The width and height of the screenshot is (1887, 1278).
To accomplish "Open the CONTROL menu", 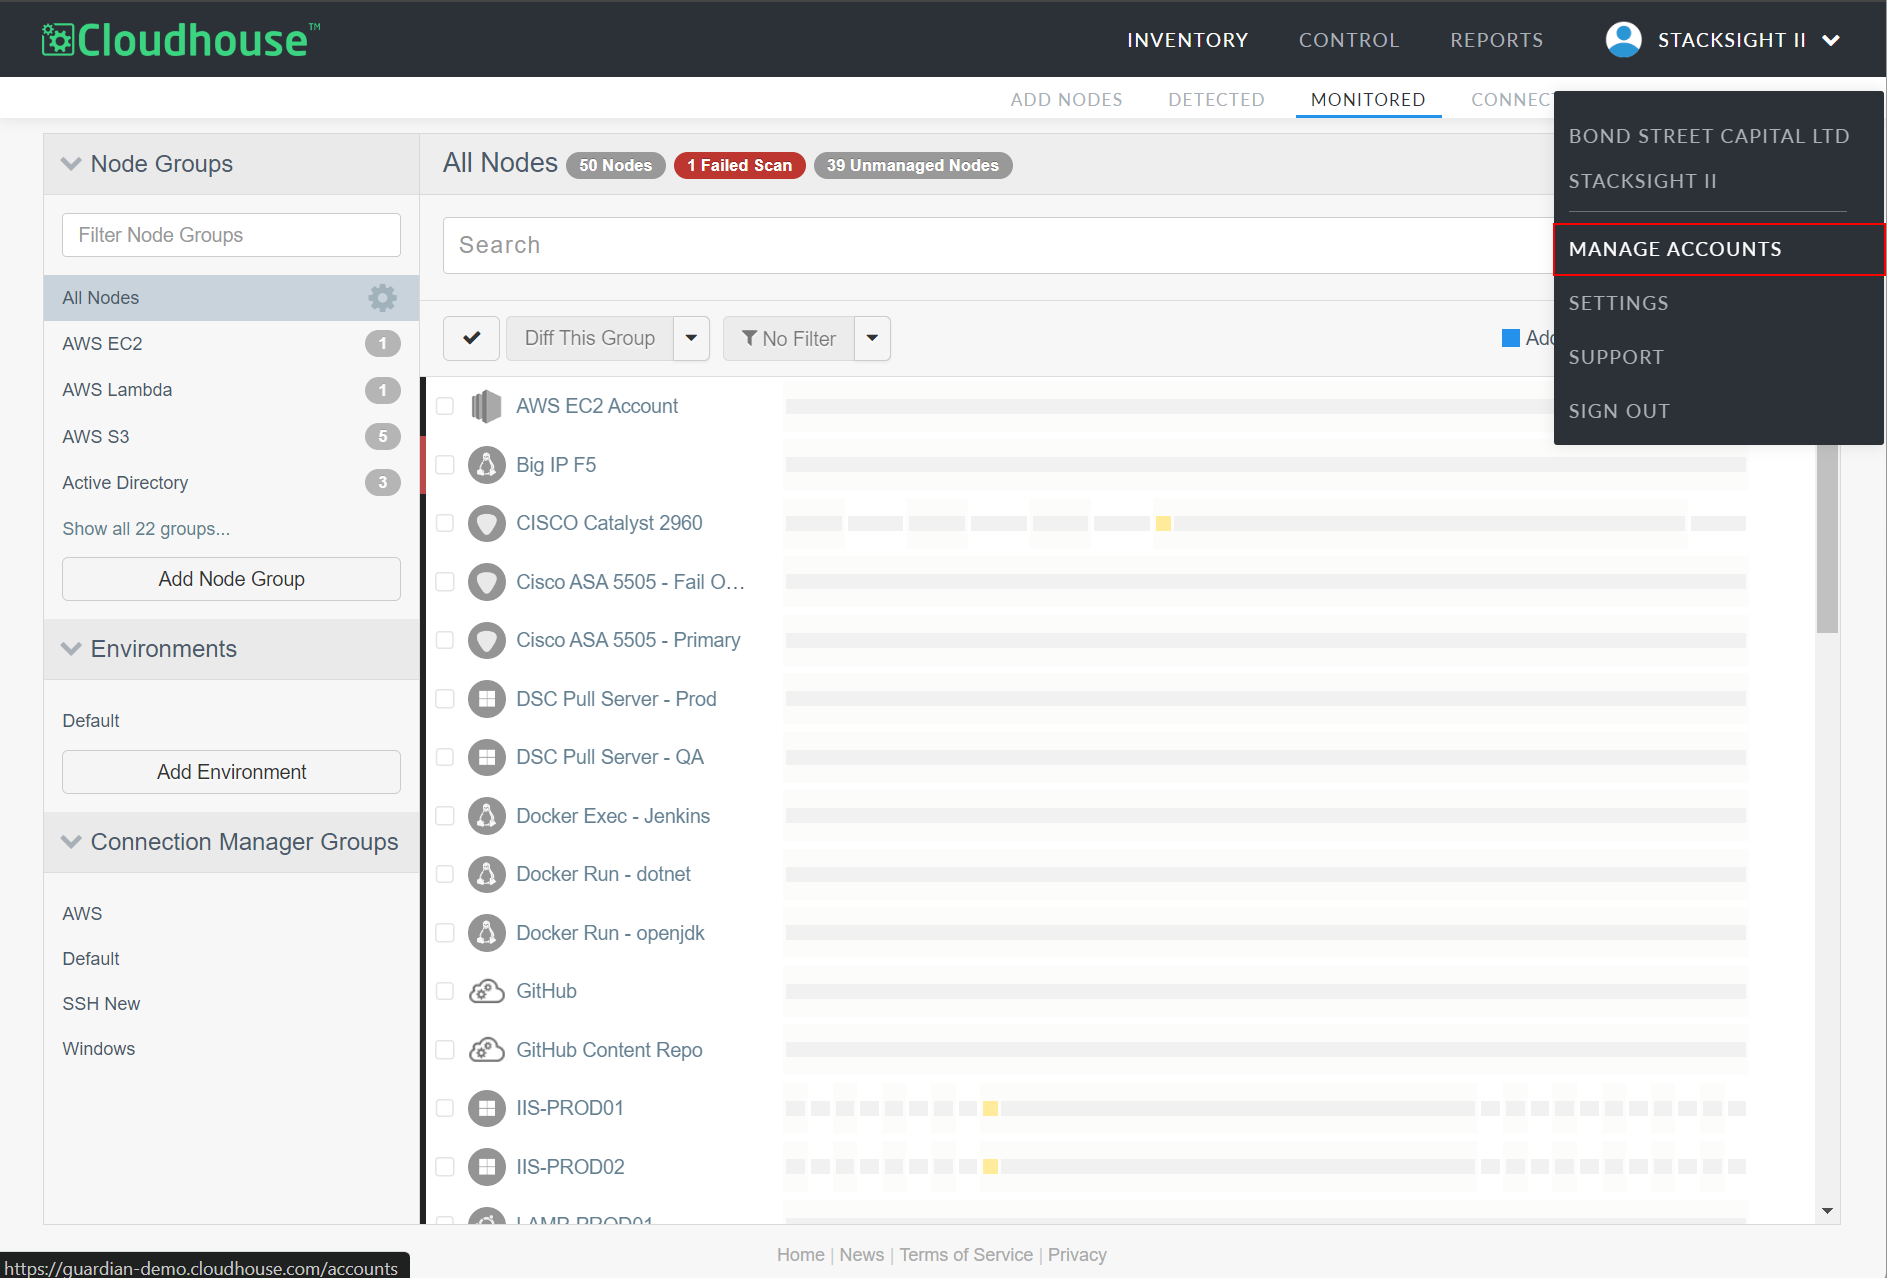I will pos(1349,40).
